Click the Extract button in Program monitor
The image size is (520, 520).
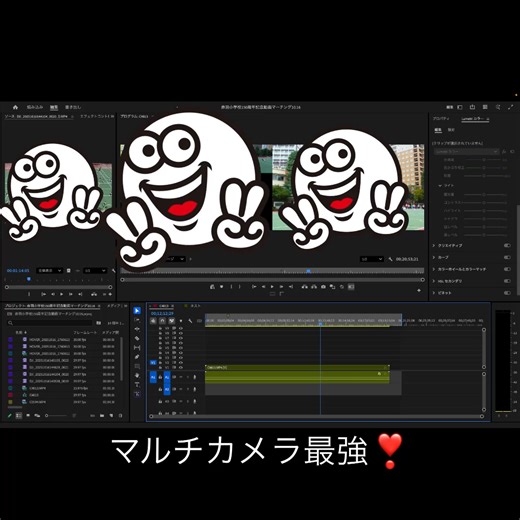314,287
